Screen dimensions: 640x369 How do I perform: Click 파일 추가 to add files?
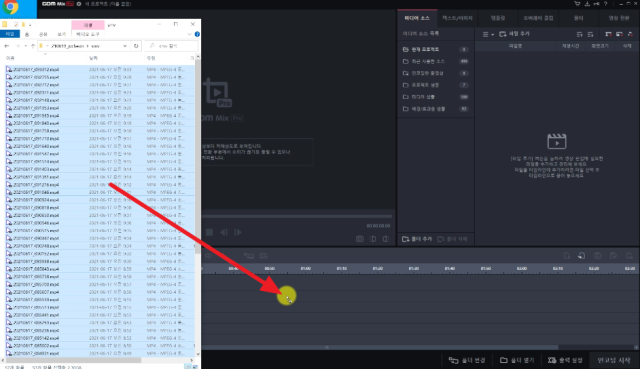514,34
